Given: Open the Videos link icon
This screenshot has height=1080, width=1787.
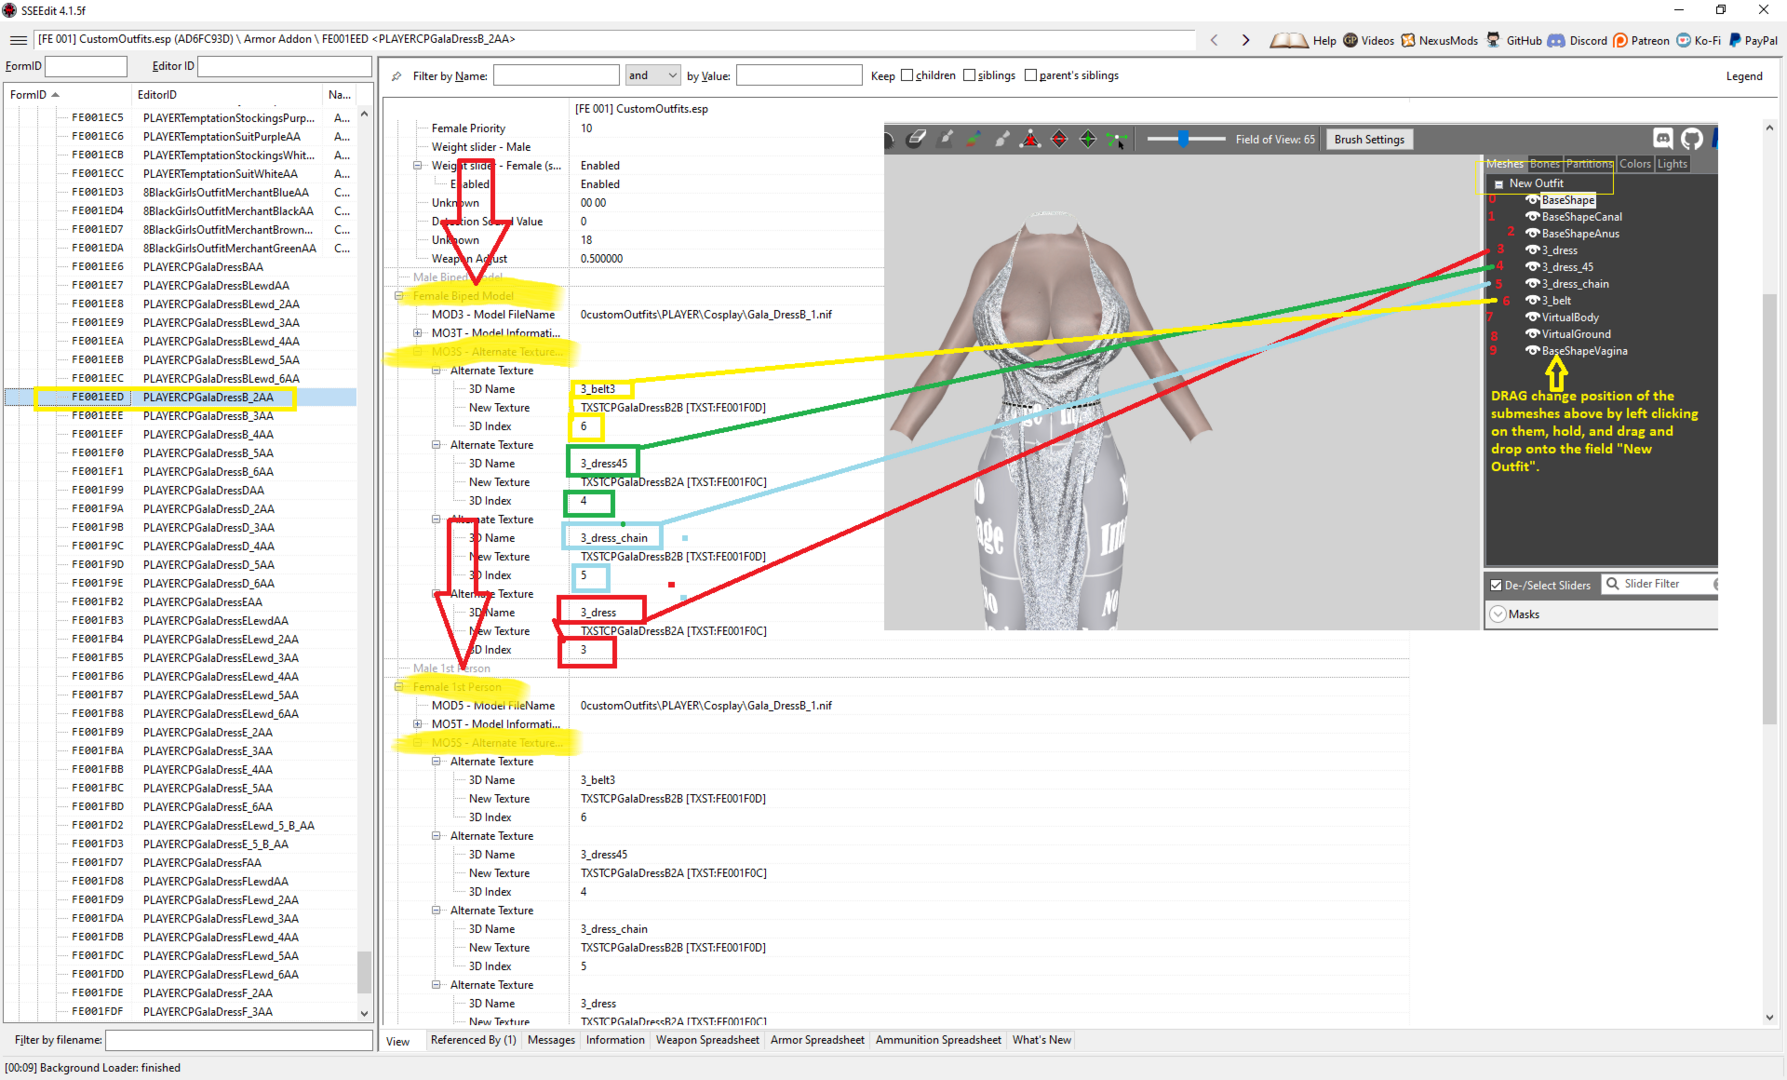Looking at the screenshot, I should coord(1351,40).
